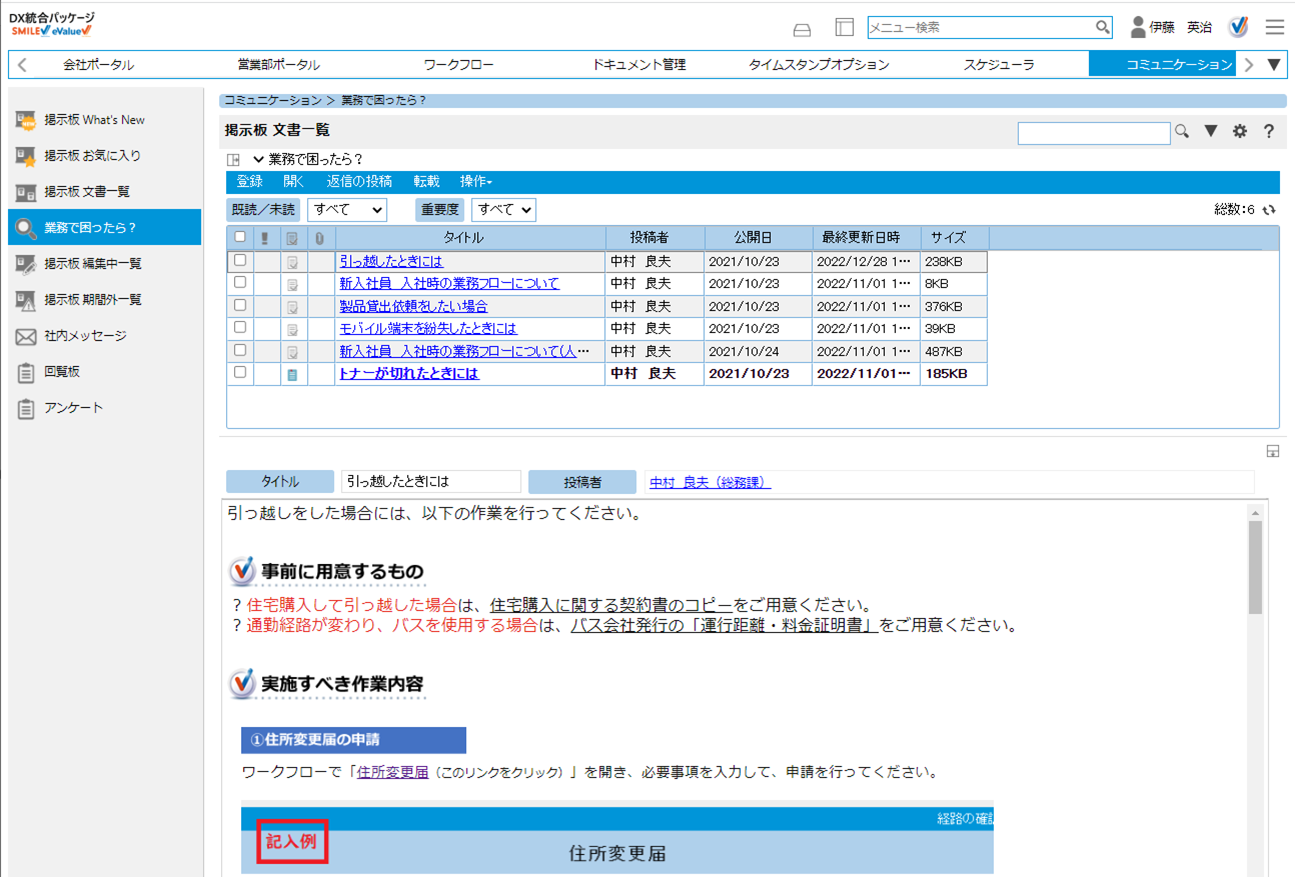Click the preview pane maximize icon
This screenshot has width=1295, height=877.
[x=1273, y=452]
